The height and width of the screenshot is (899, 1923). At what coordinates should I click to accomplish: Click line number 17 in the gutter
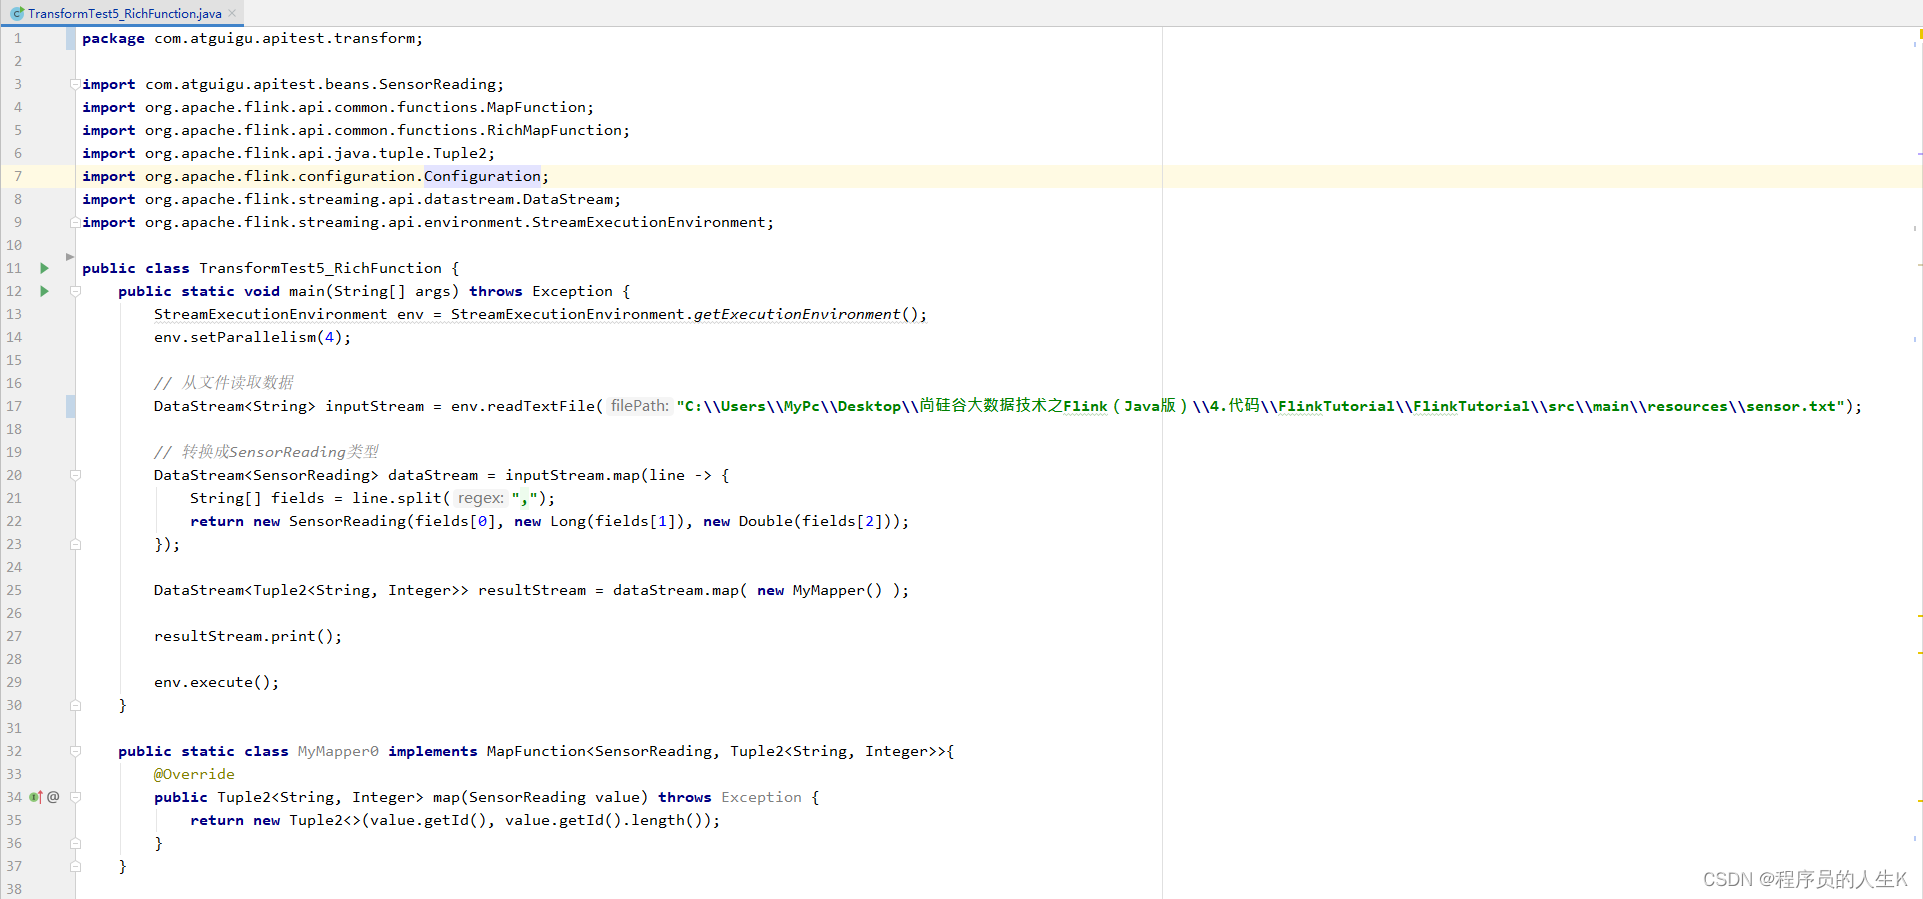click(14, 406)
